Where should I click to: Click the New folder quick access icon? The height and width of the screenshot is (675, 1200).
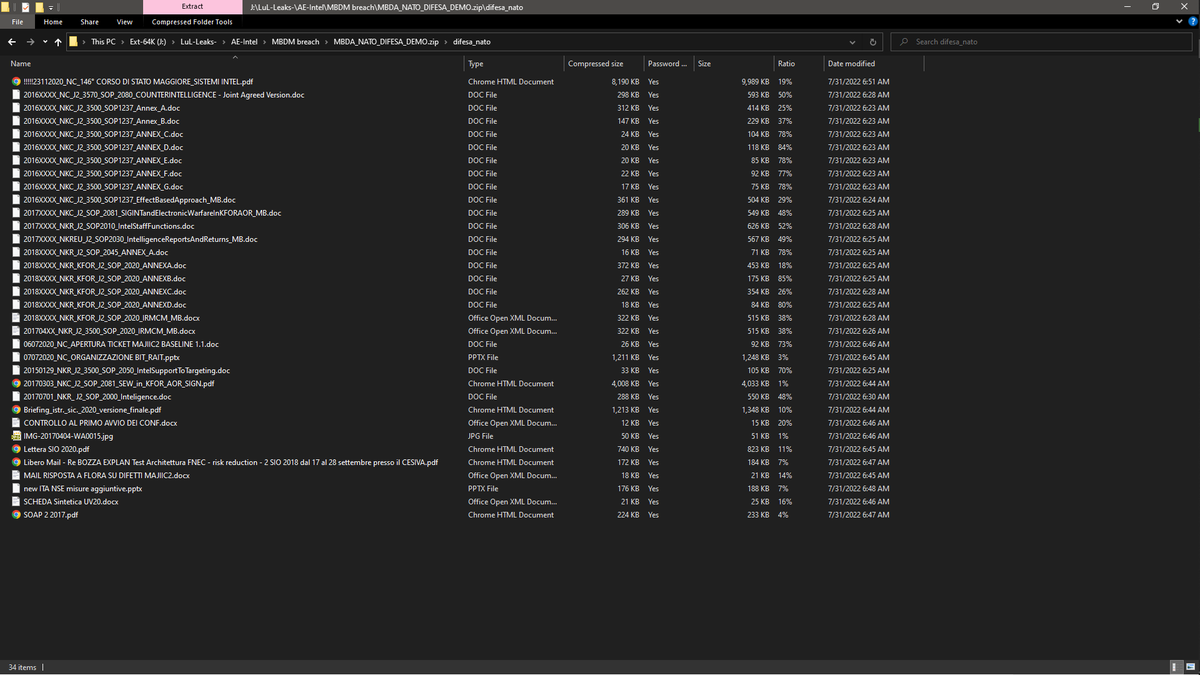click(37, 6)
